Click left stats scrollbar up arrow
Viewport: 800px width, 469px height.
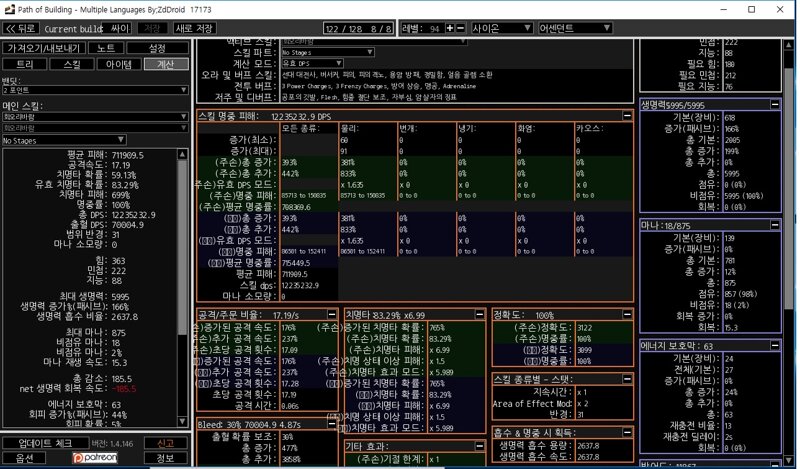click(x=182, y=154)
